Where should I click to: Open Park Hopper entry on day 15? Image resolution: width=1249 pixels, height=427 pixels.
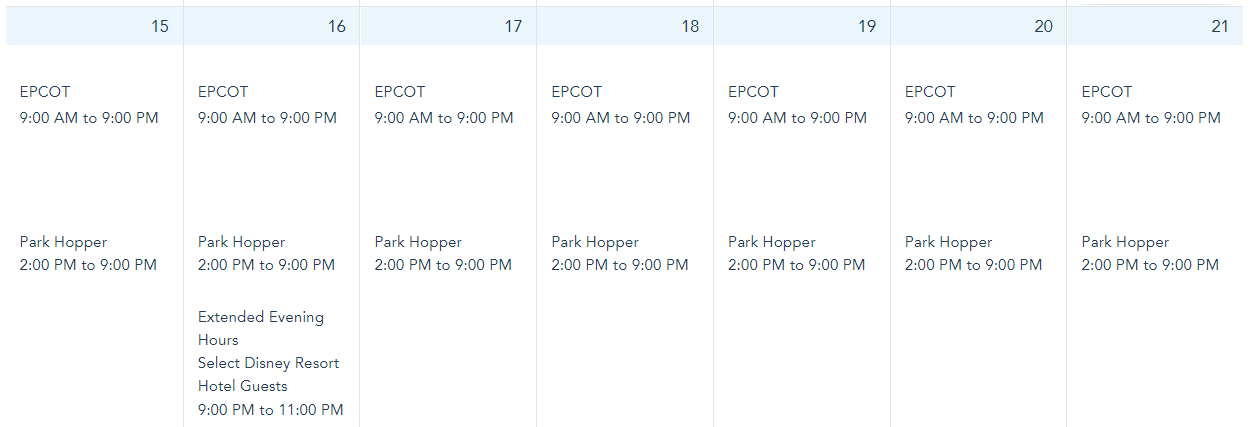[63, 242]
